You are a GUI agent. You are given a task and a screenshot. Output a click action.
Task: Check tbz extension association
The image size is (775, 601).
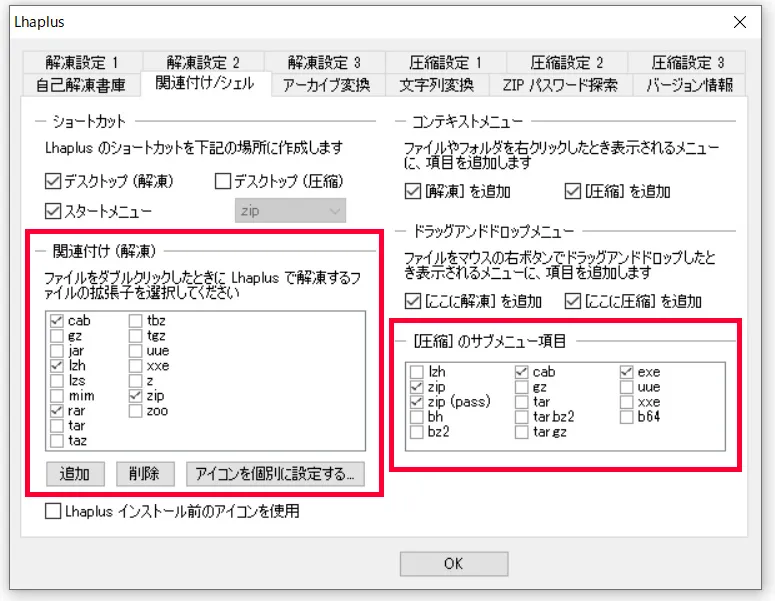[135, 321]
